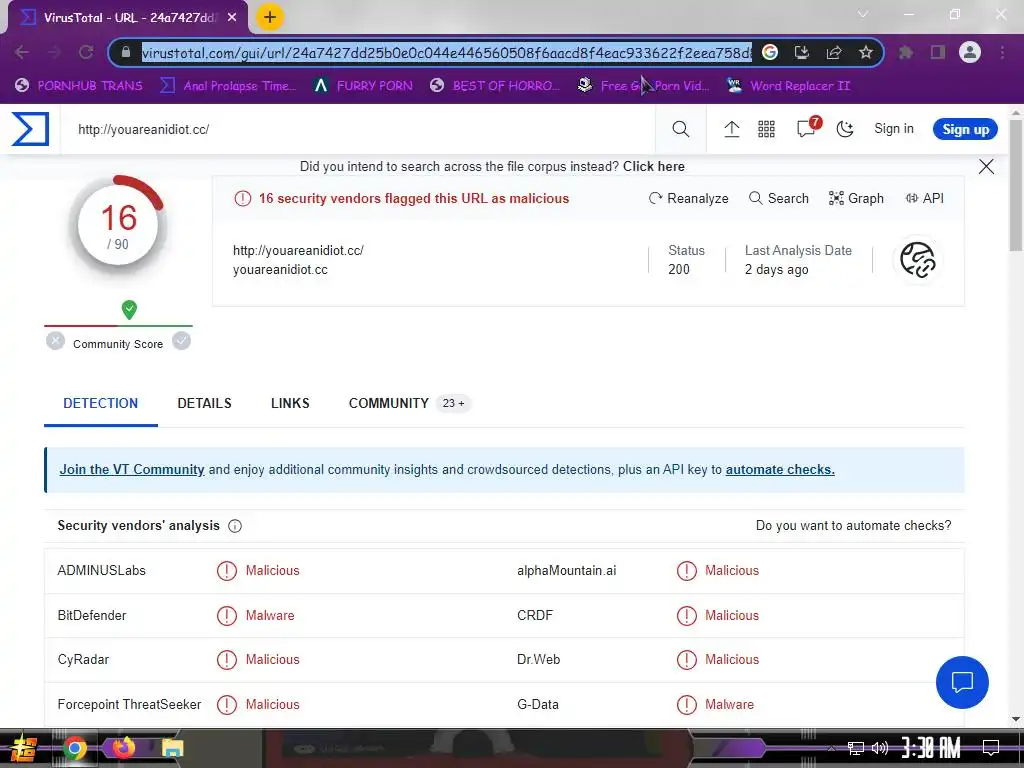Click the taskbar network icon
The height and width of the screenshot is (768, 1024).
point(856,748)
